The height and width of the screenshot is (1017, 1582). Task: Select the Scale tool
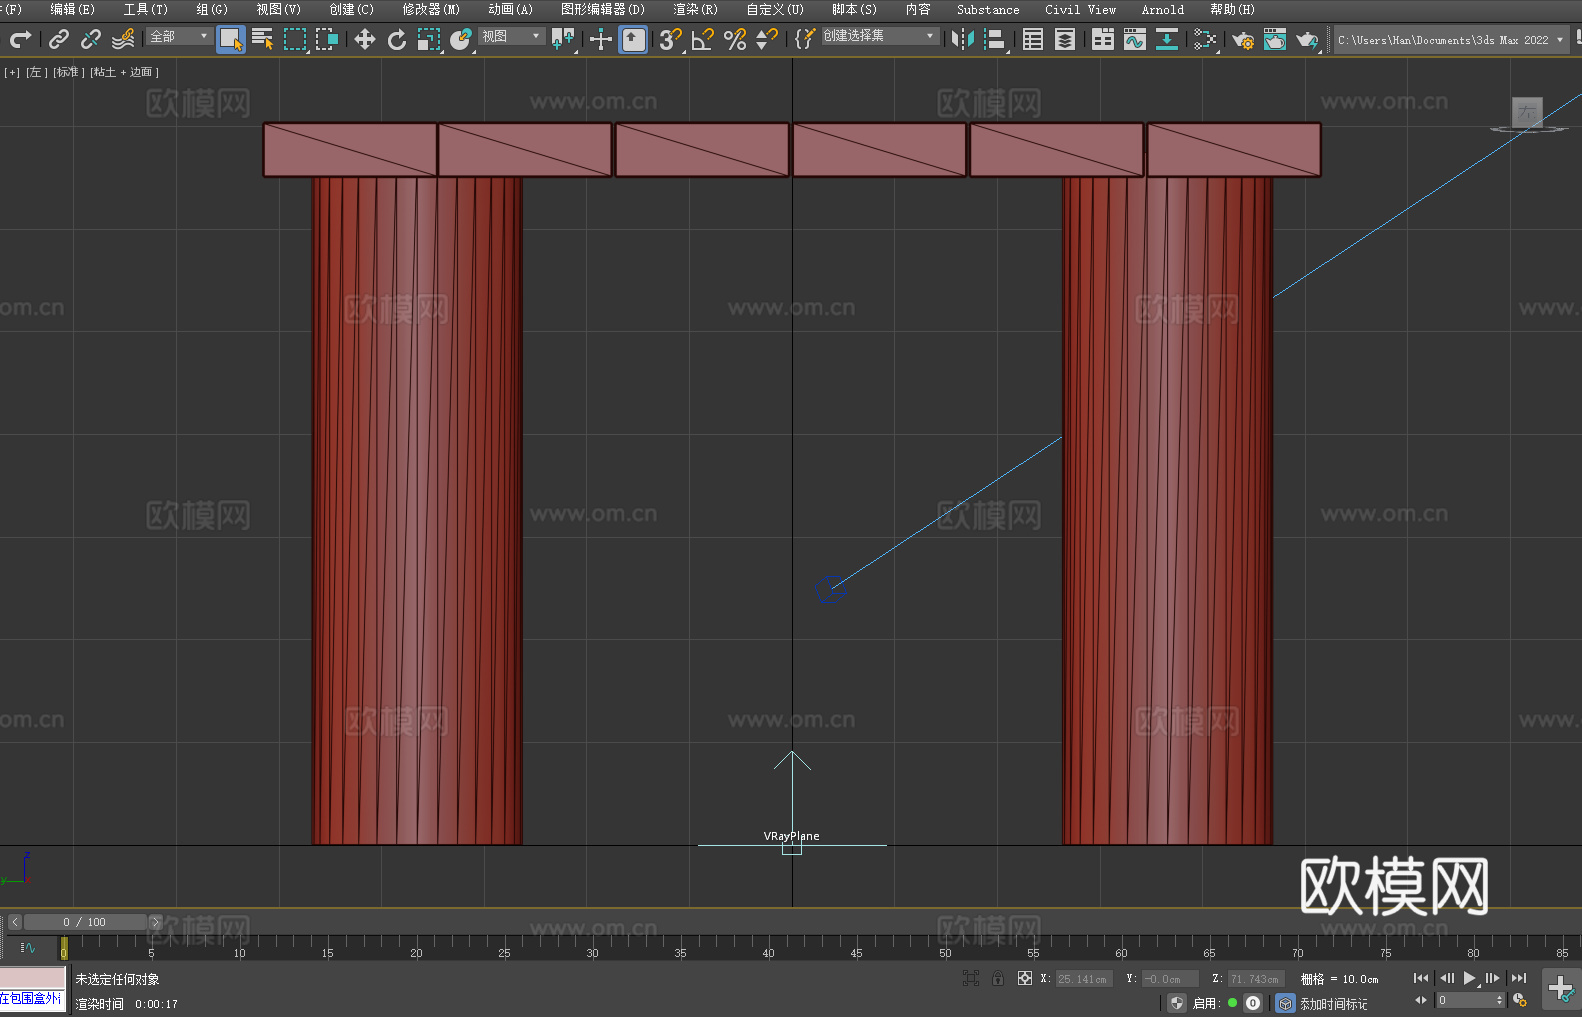429,39
